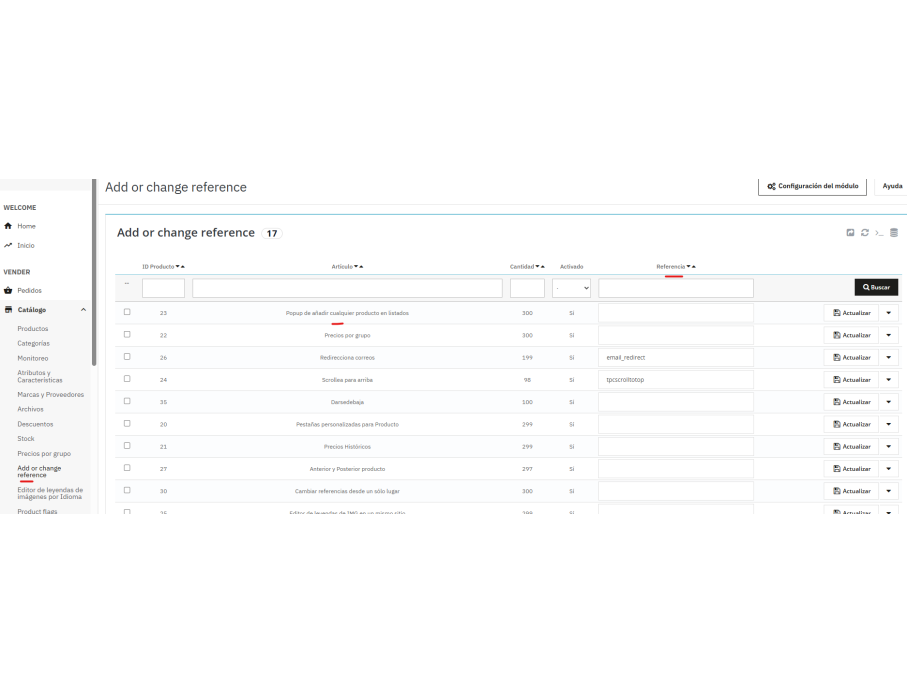This screenshot has height=693, width=907.
Task: Open Monitoreo menu item
Action: [x=32, y=358]
